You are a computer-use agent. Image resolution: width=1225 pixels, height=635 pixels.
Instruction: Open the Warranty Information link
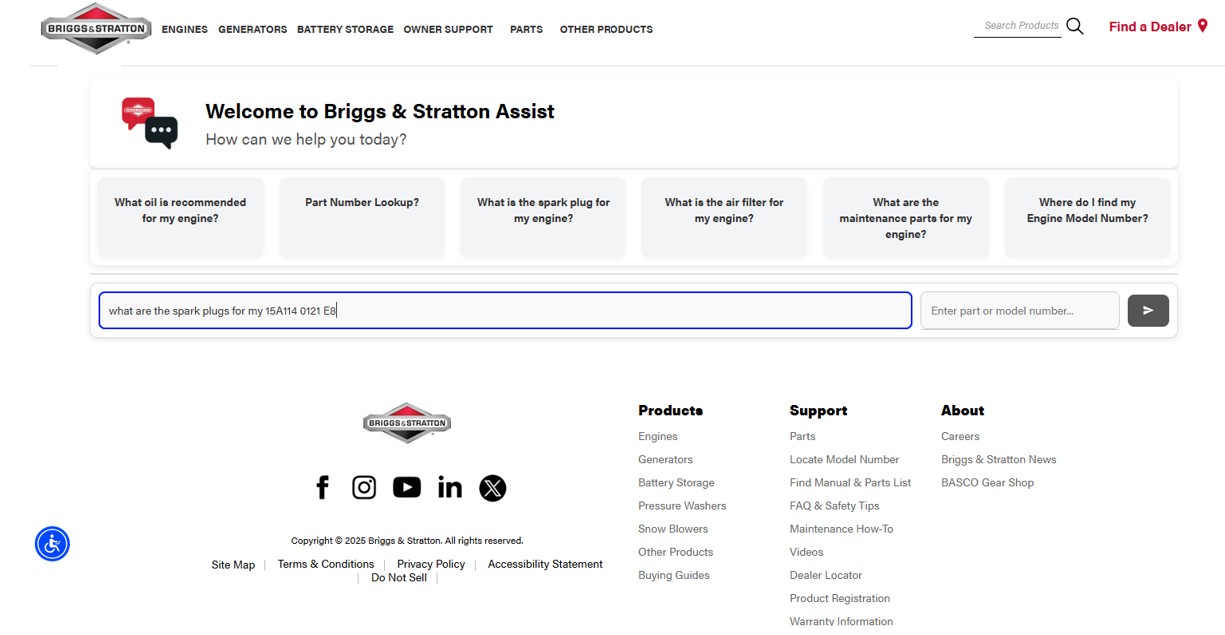(x=841, y=621)
